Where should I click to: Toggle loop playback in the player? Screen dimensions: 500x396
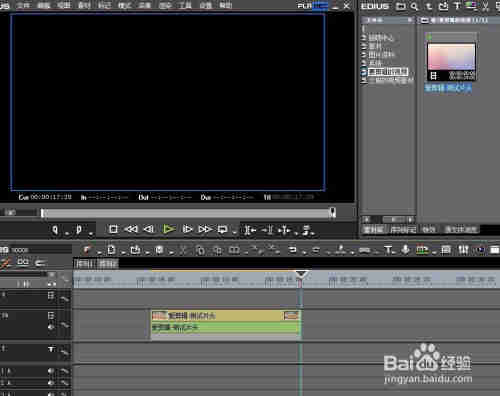pyautogui.click(x=222, y=229)
